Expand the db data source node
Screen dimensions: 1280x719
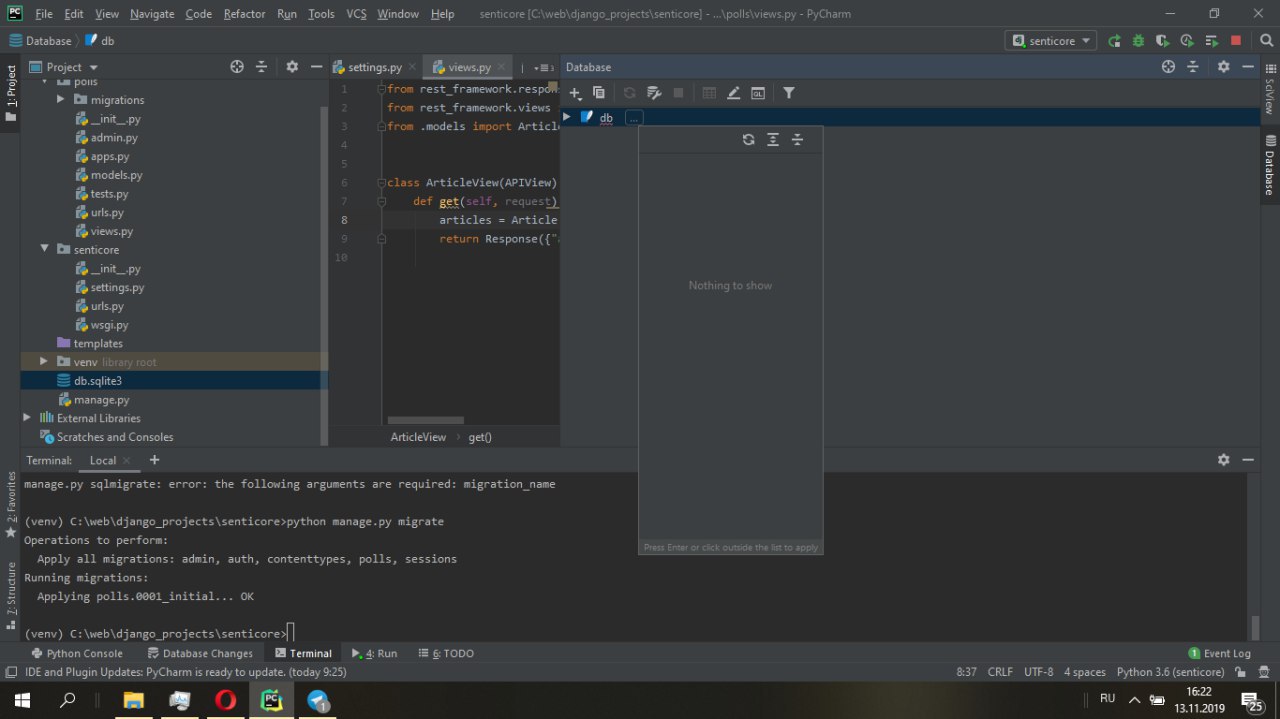coord(567,118)
